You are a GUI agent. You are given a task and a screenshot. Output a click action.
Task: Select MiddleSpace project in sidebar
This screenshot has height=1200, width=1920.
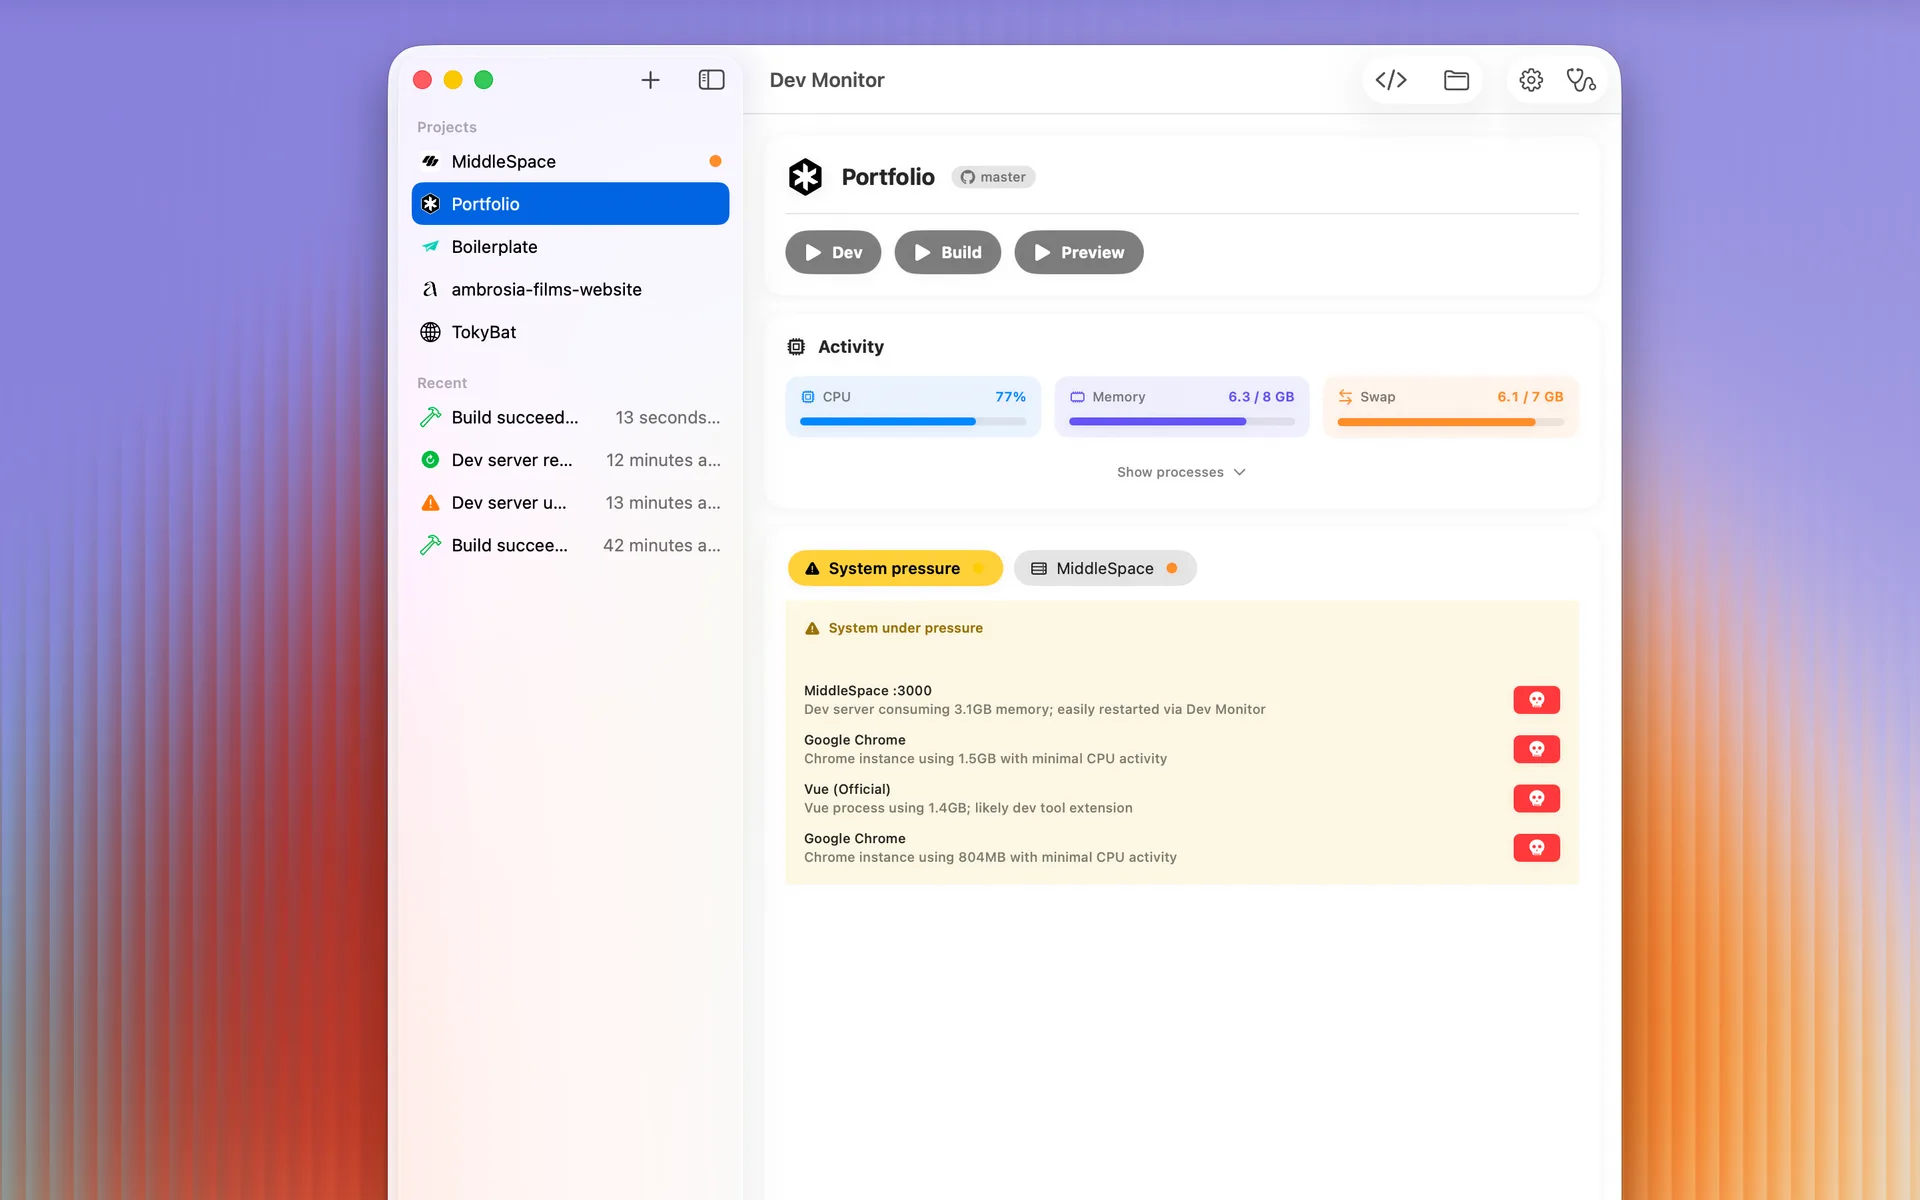point(570,161)
